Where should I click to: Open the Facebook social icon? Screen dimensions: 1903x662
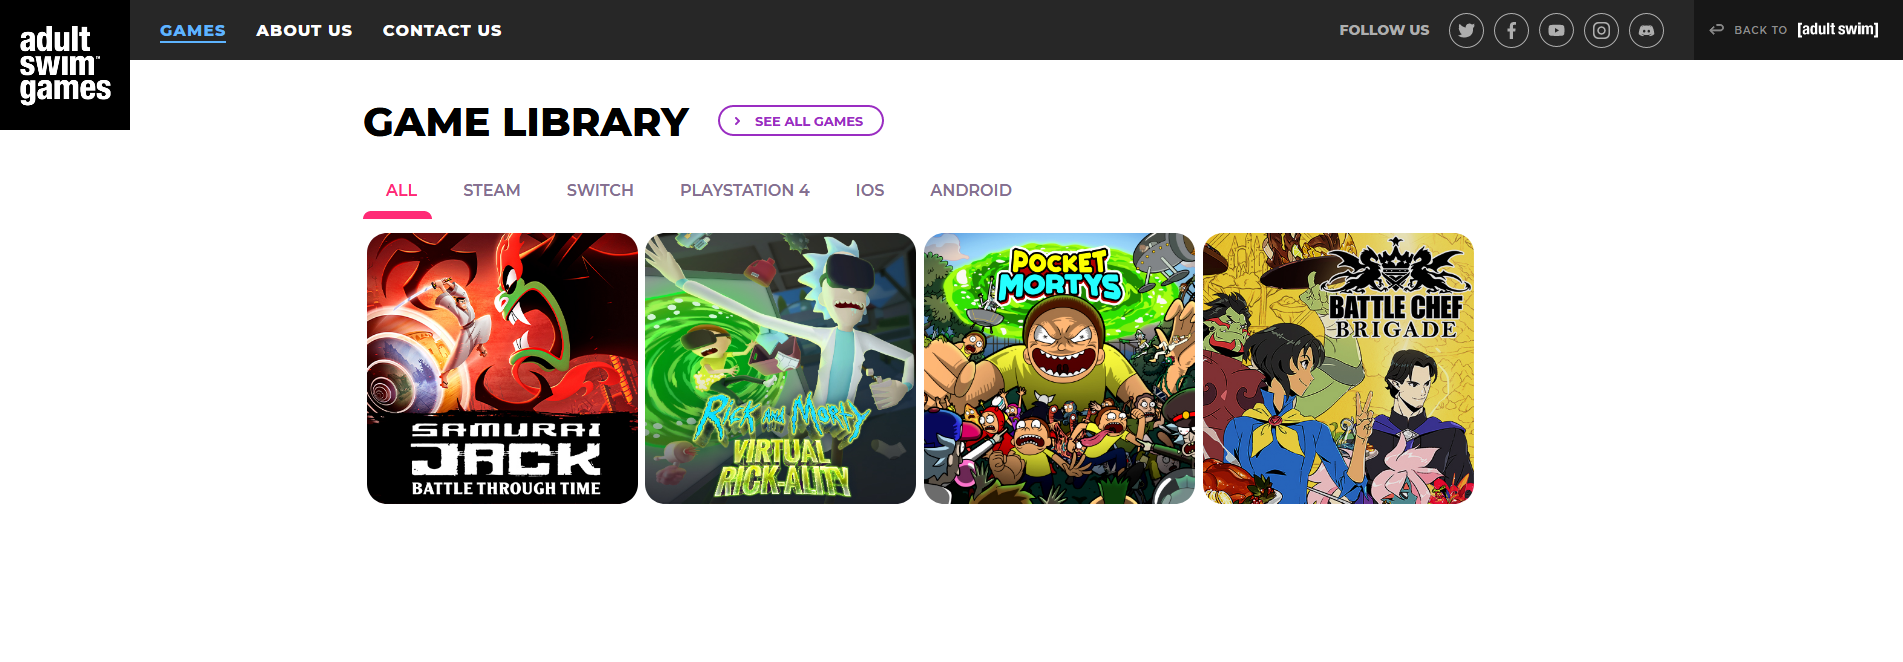pos(1511,30)
